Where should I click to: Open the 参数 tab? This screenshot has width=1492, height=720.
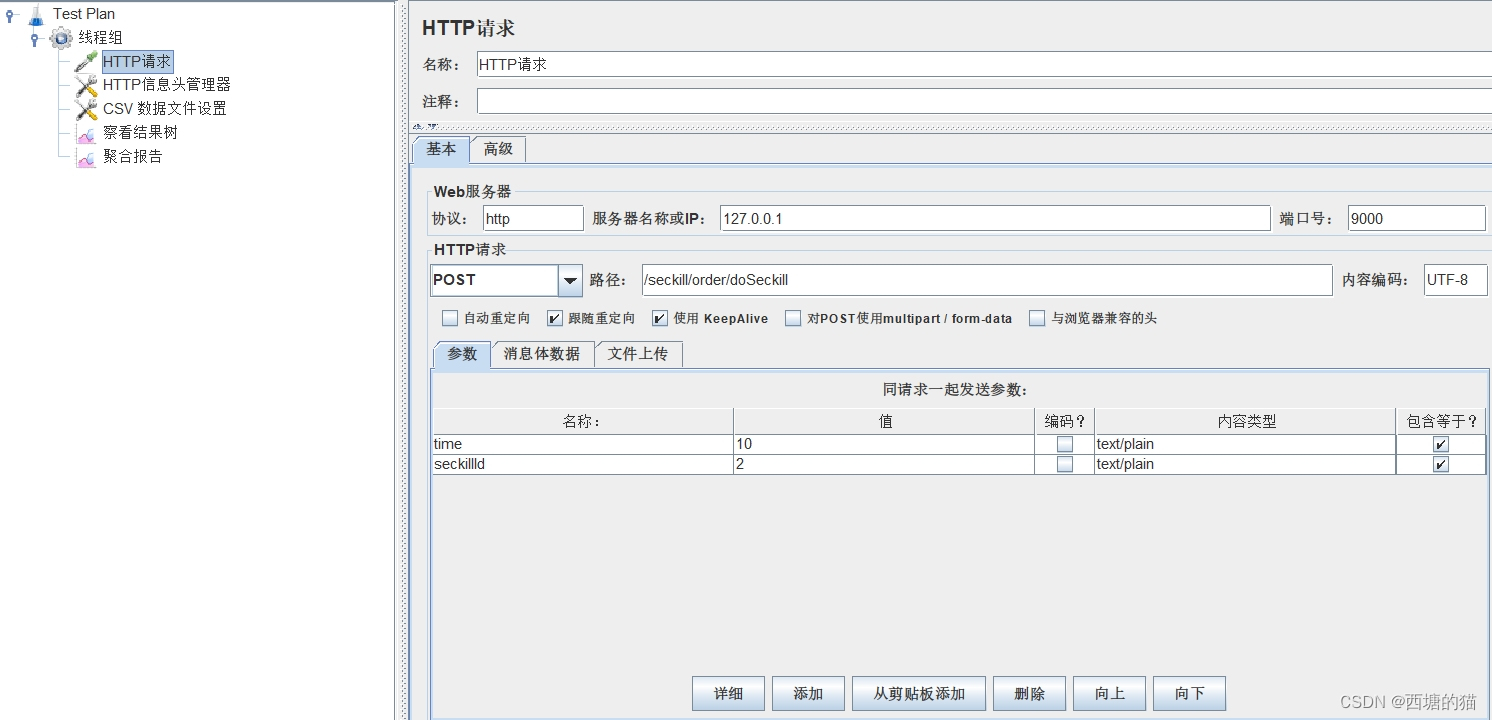pyautogui.click(x=462, y=354)
